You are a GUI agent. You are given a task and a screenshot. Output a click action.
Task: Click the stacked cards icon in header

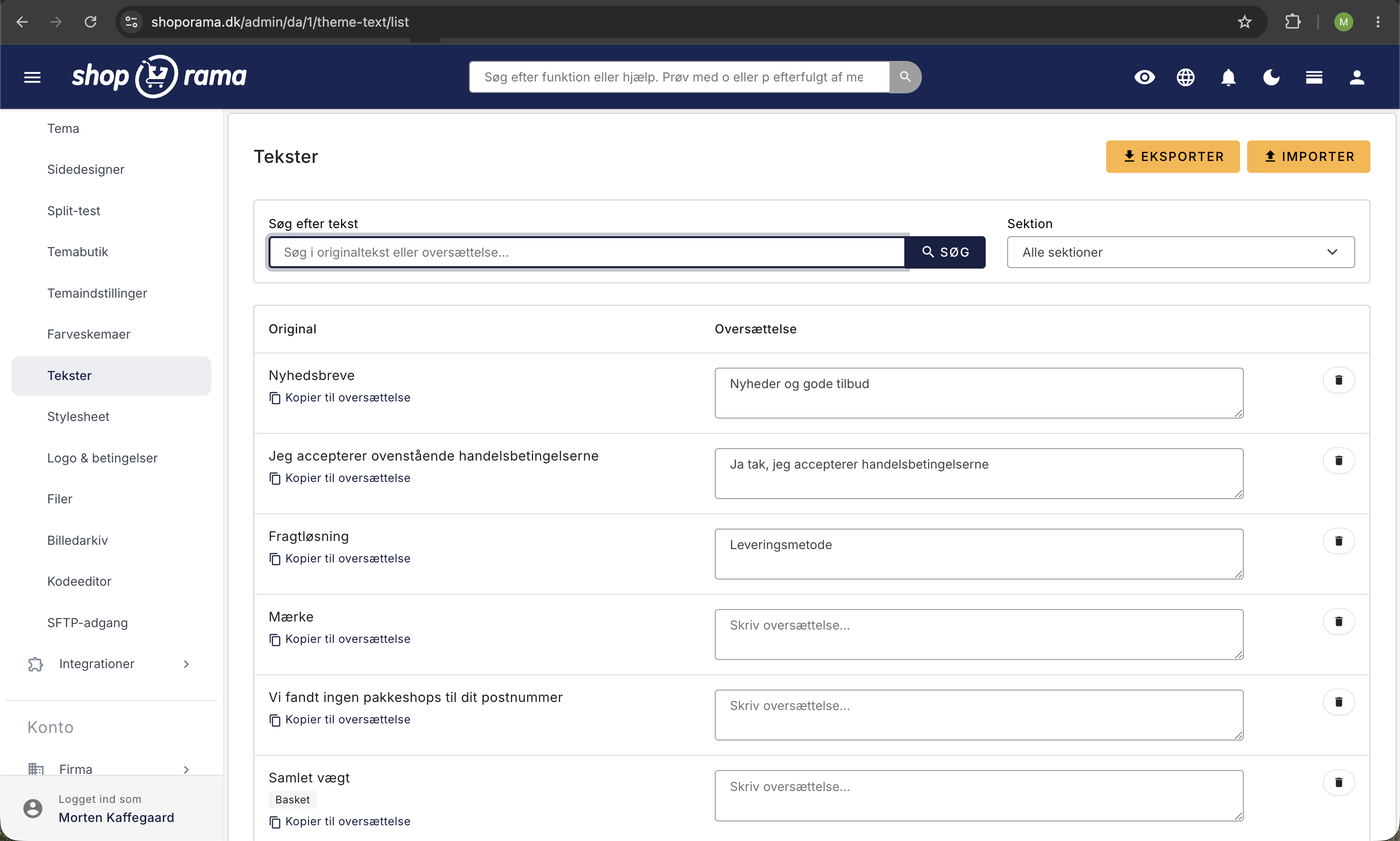(x=1314, y=77)
